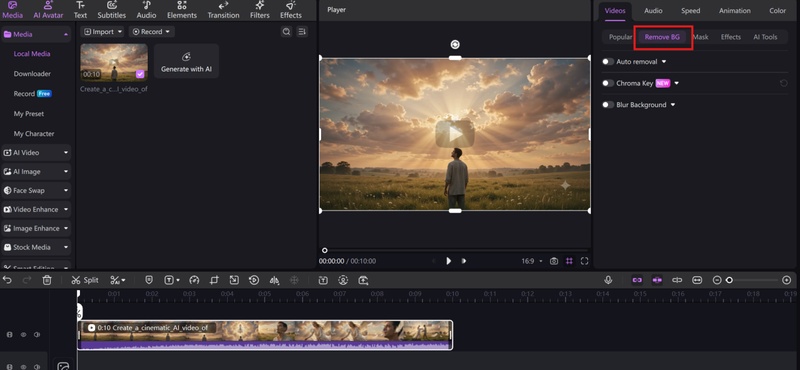Switch to the Speed tab
This screenshot has width=800, height=370.
[x=690, y=11]
